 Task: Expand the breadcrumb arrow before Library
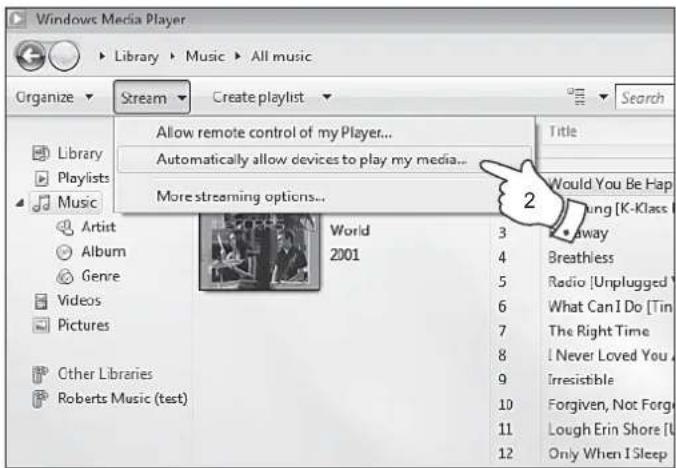click(x=102, y=56)
